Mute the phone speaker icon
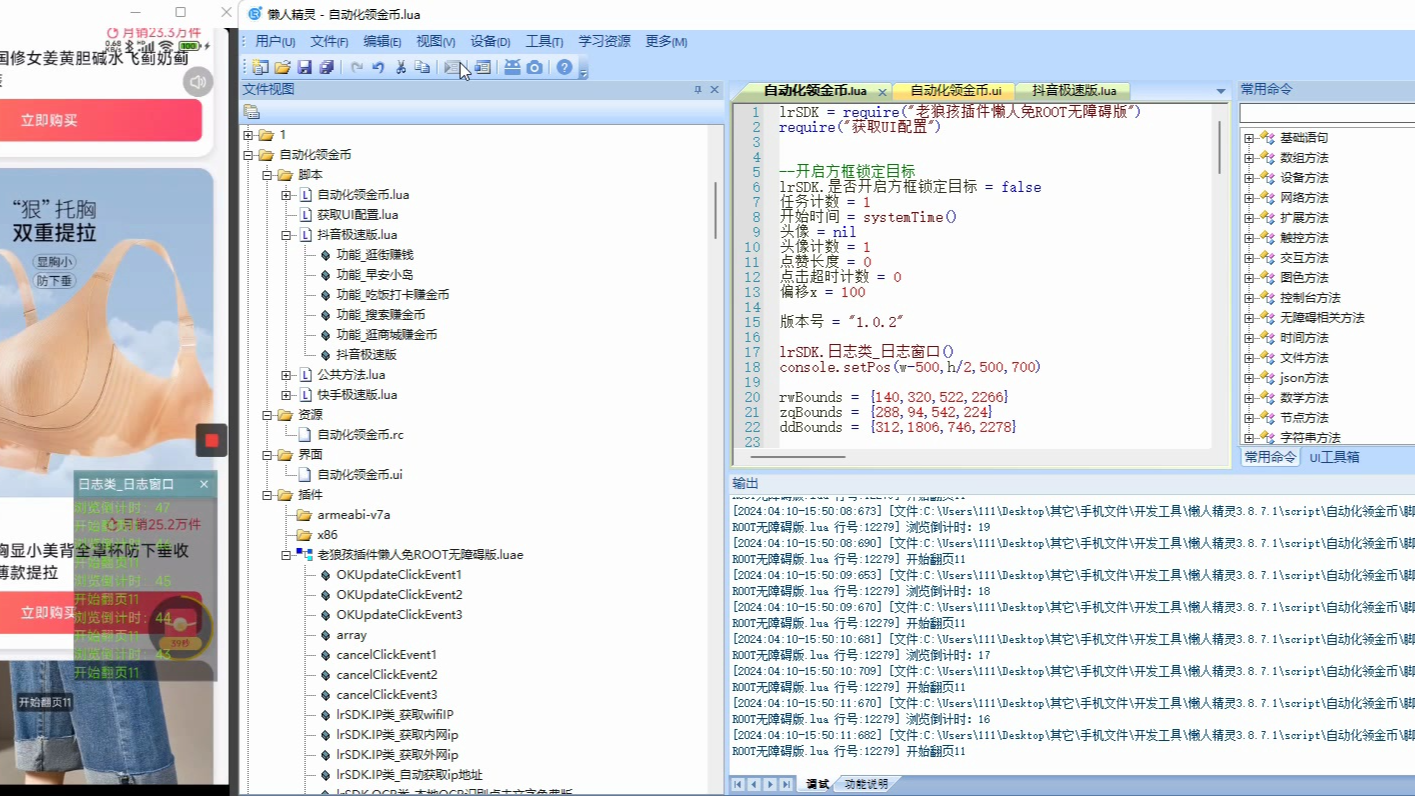Image resolution: width=1415 pixels, height=796 pixels. click(x=199, y=82)
